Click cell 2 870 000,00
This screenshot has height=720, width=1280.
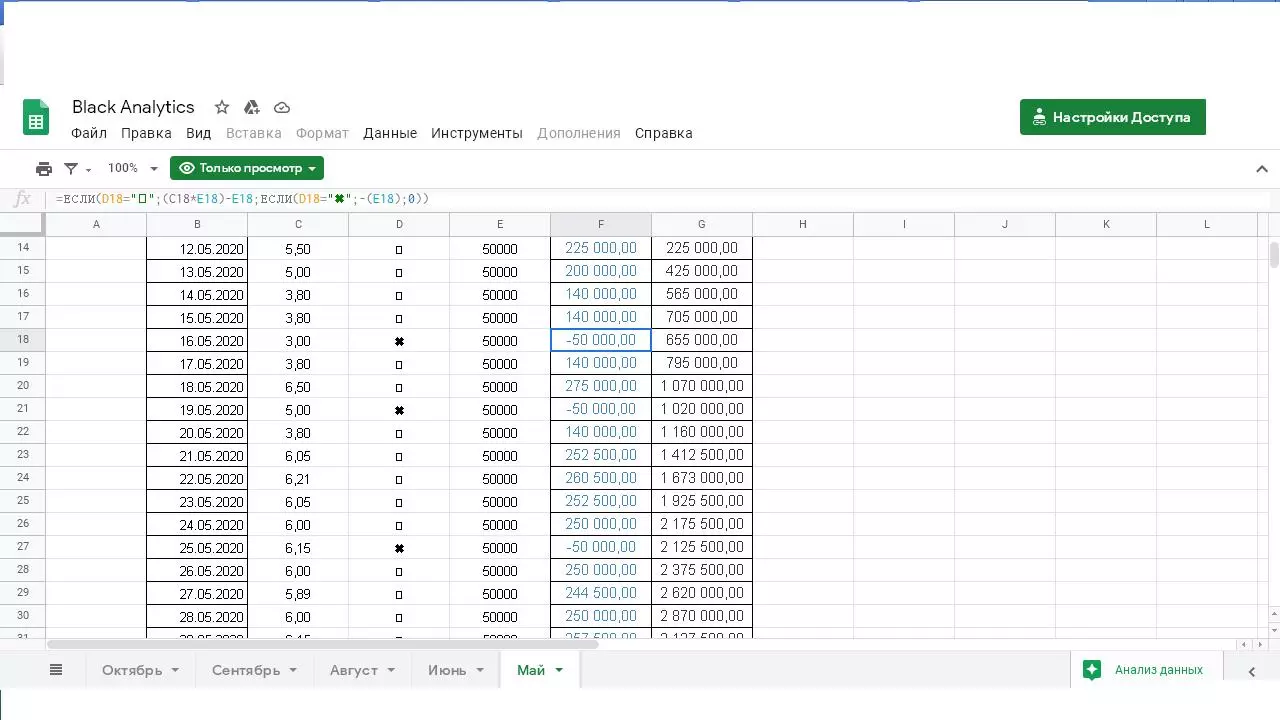coord(702,616)
